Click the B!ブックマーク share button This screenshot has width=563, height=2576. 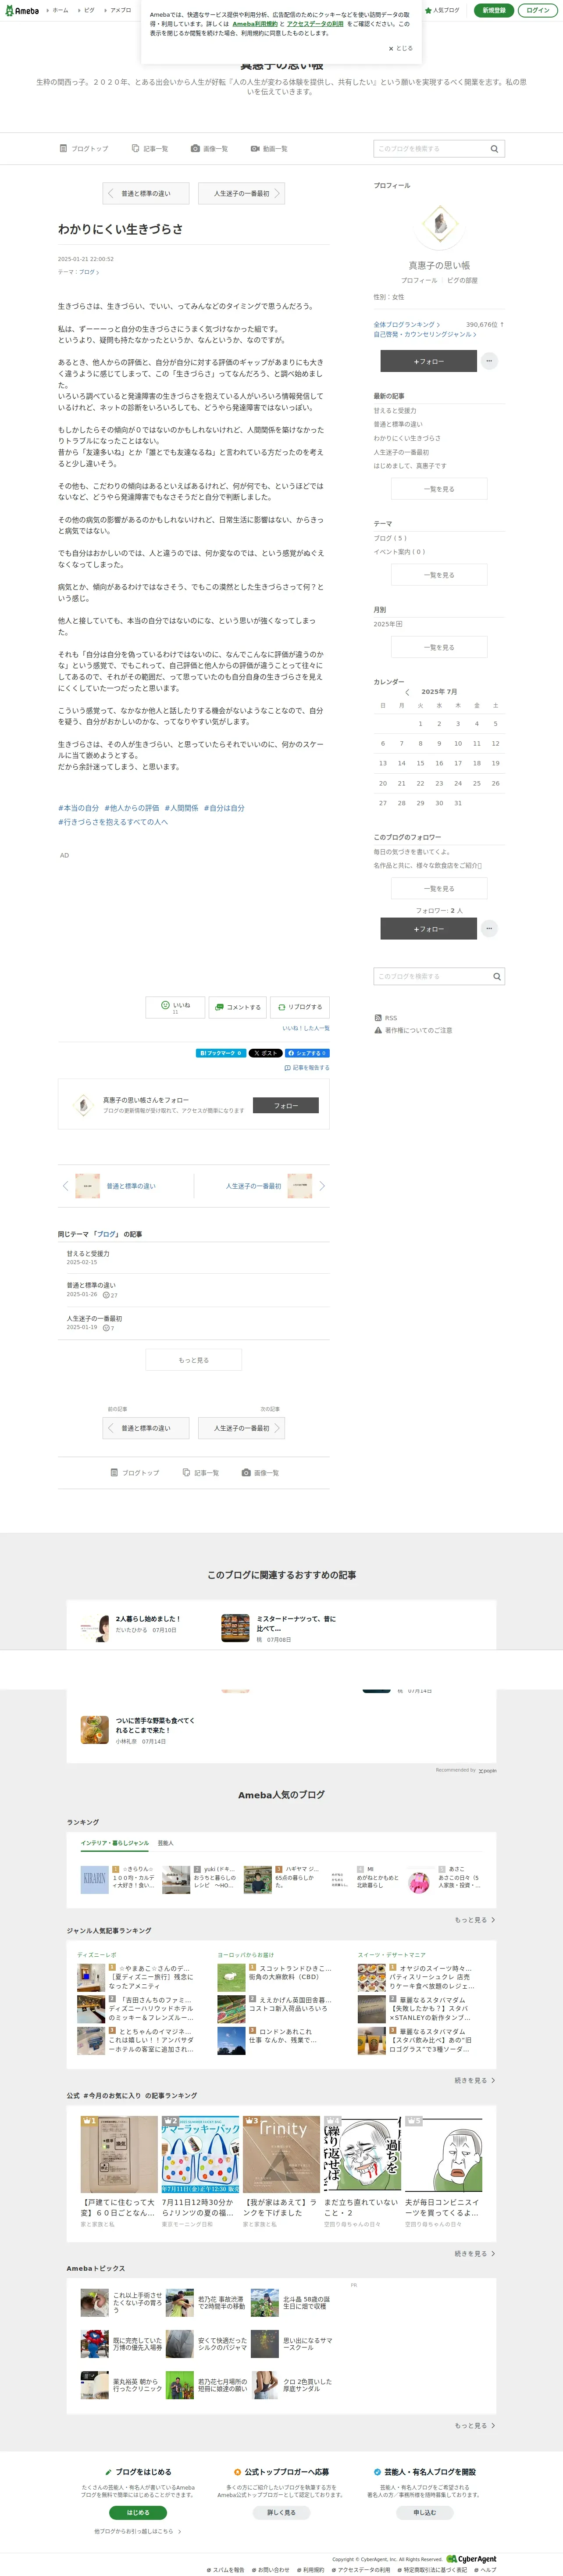click(220, 1053)
